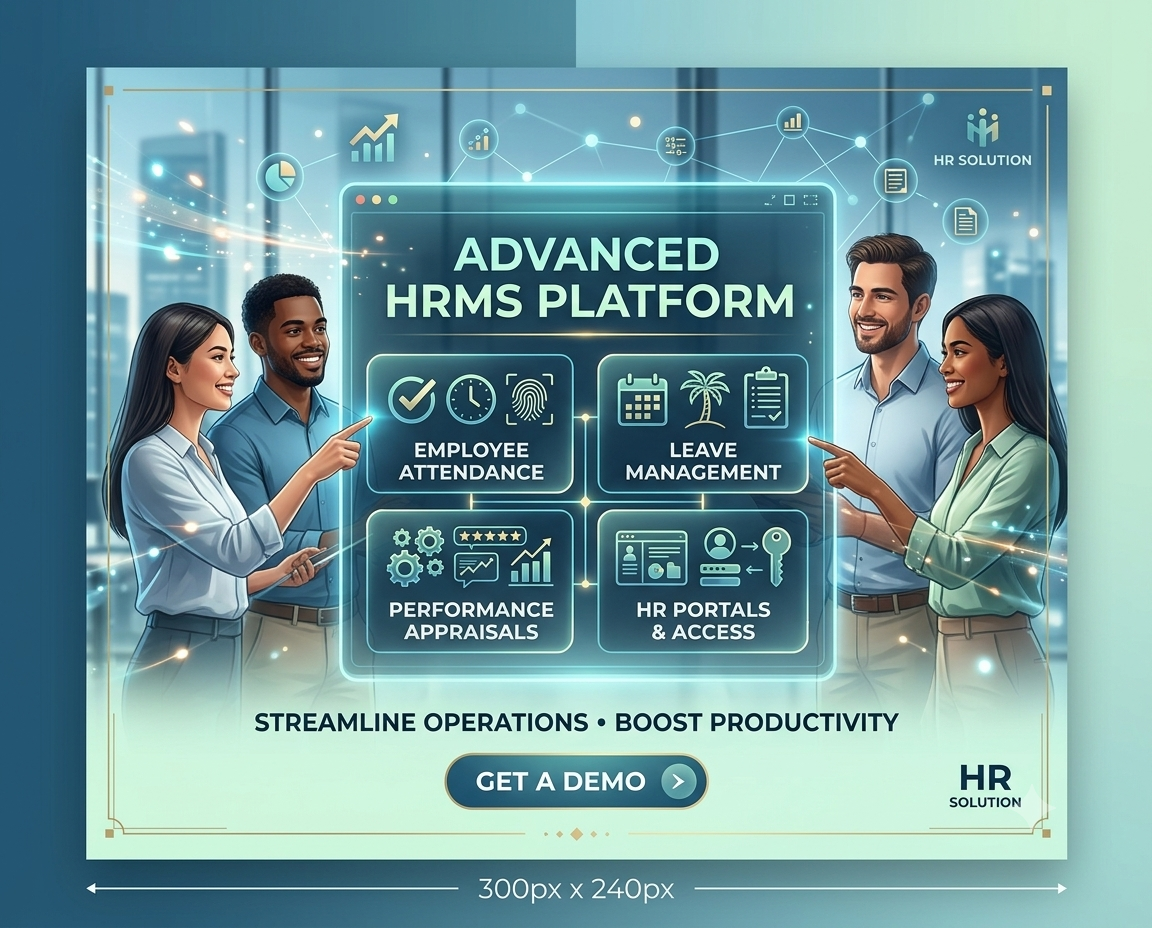Click the green window dot
This screenshot has height=928, width=1152.
point(392,199)
